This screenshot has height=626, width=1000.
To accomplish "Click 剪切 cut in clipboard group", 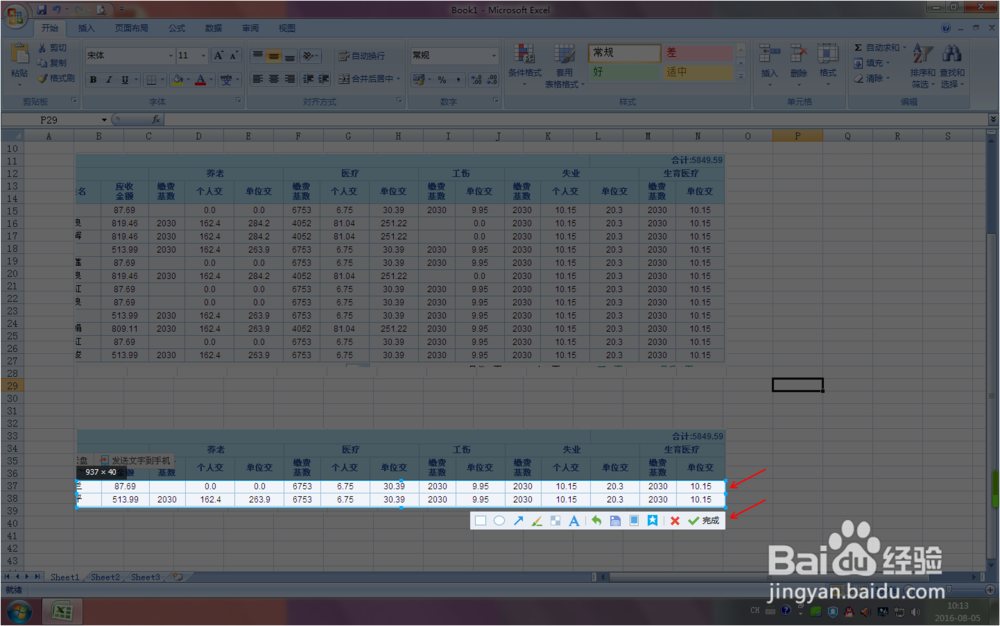I will (x=52, y=48).
